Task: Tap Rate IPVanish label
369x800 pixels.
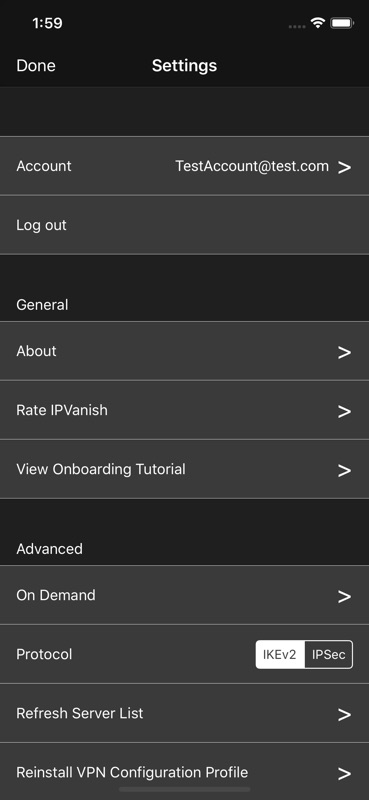Action: [x=62, y=410]
